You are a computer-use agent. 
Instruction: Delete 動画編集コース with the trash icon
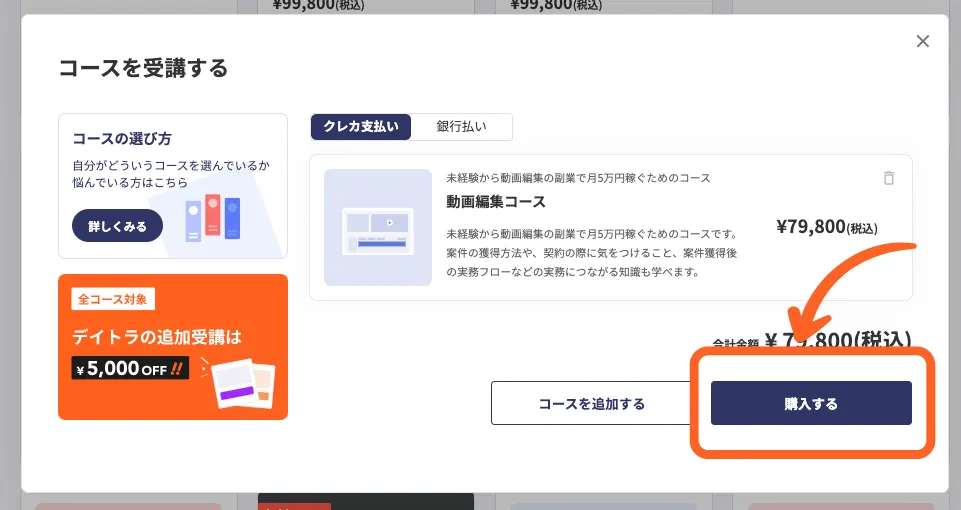click(x=888, y=178)
